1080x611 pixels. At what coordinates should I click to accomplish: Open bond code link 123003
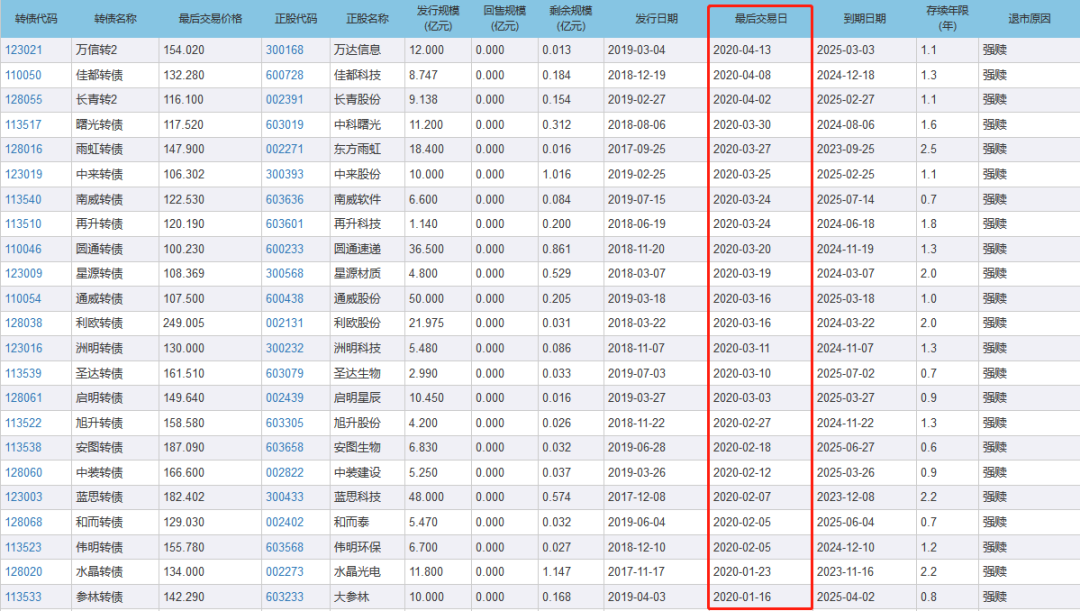[x=23, y=497]
